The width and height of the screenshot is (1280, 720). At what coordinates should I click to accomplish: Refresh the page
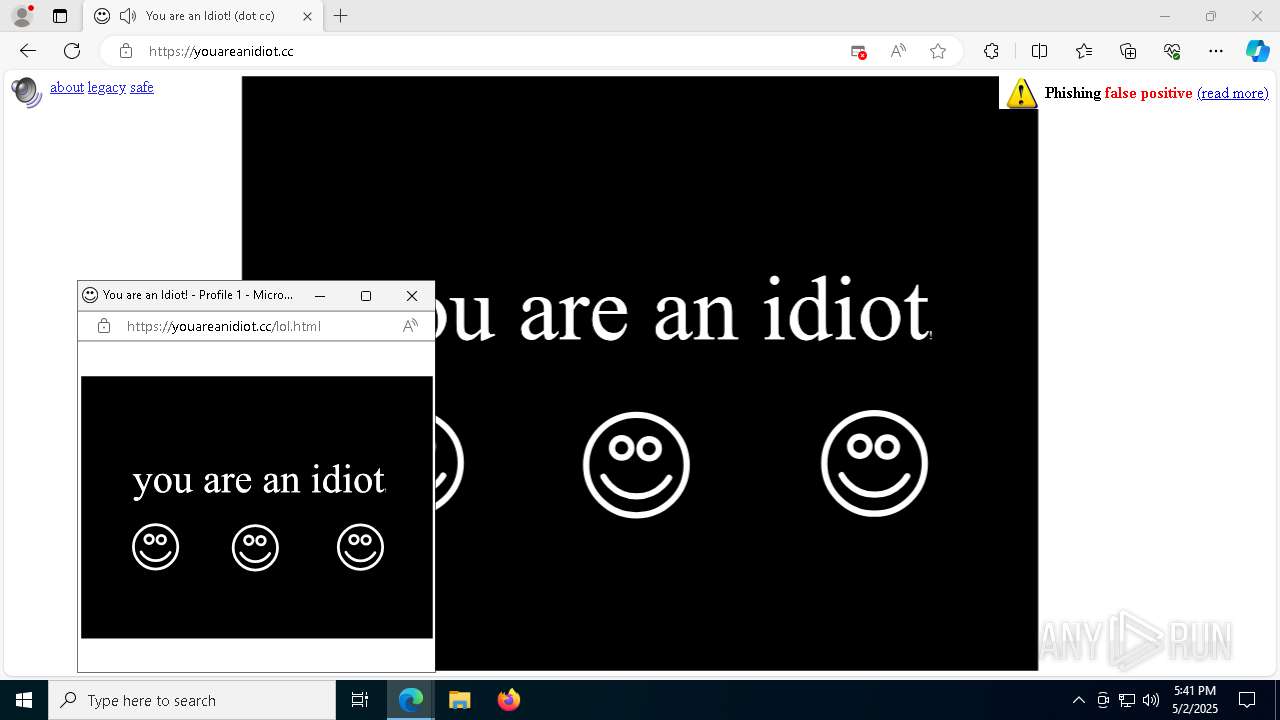pyautogui.click(x=72, y=51)
